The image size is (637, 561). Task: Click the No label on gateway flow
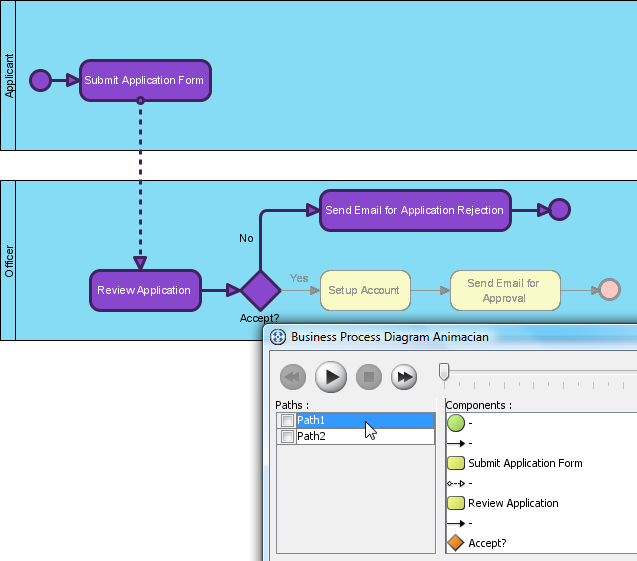pos(246,238)
